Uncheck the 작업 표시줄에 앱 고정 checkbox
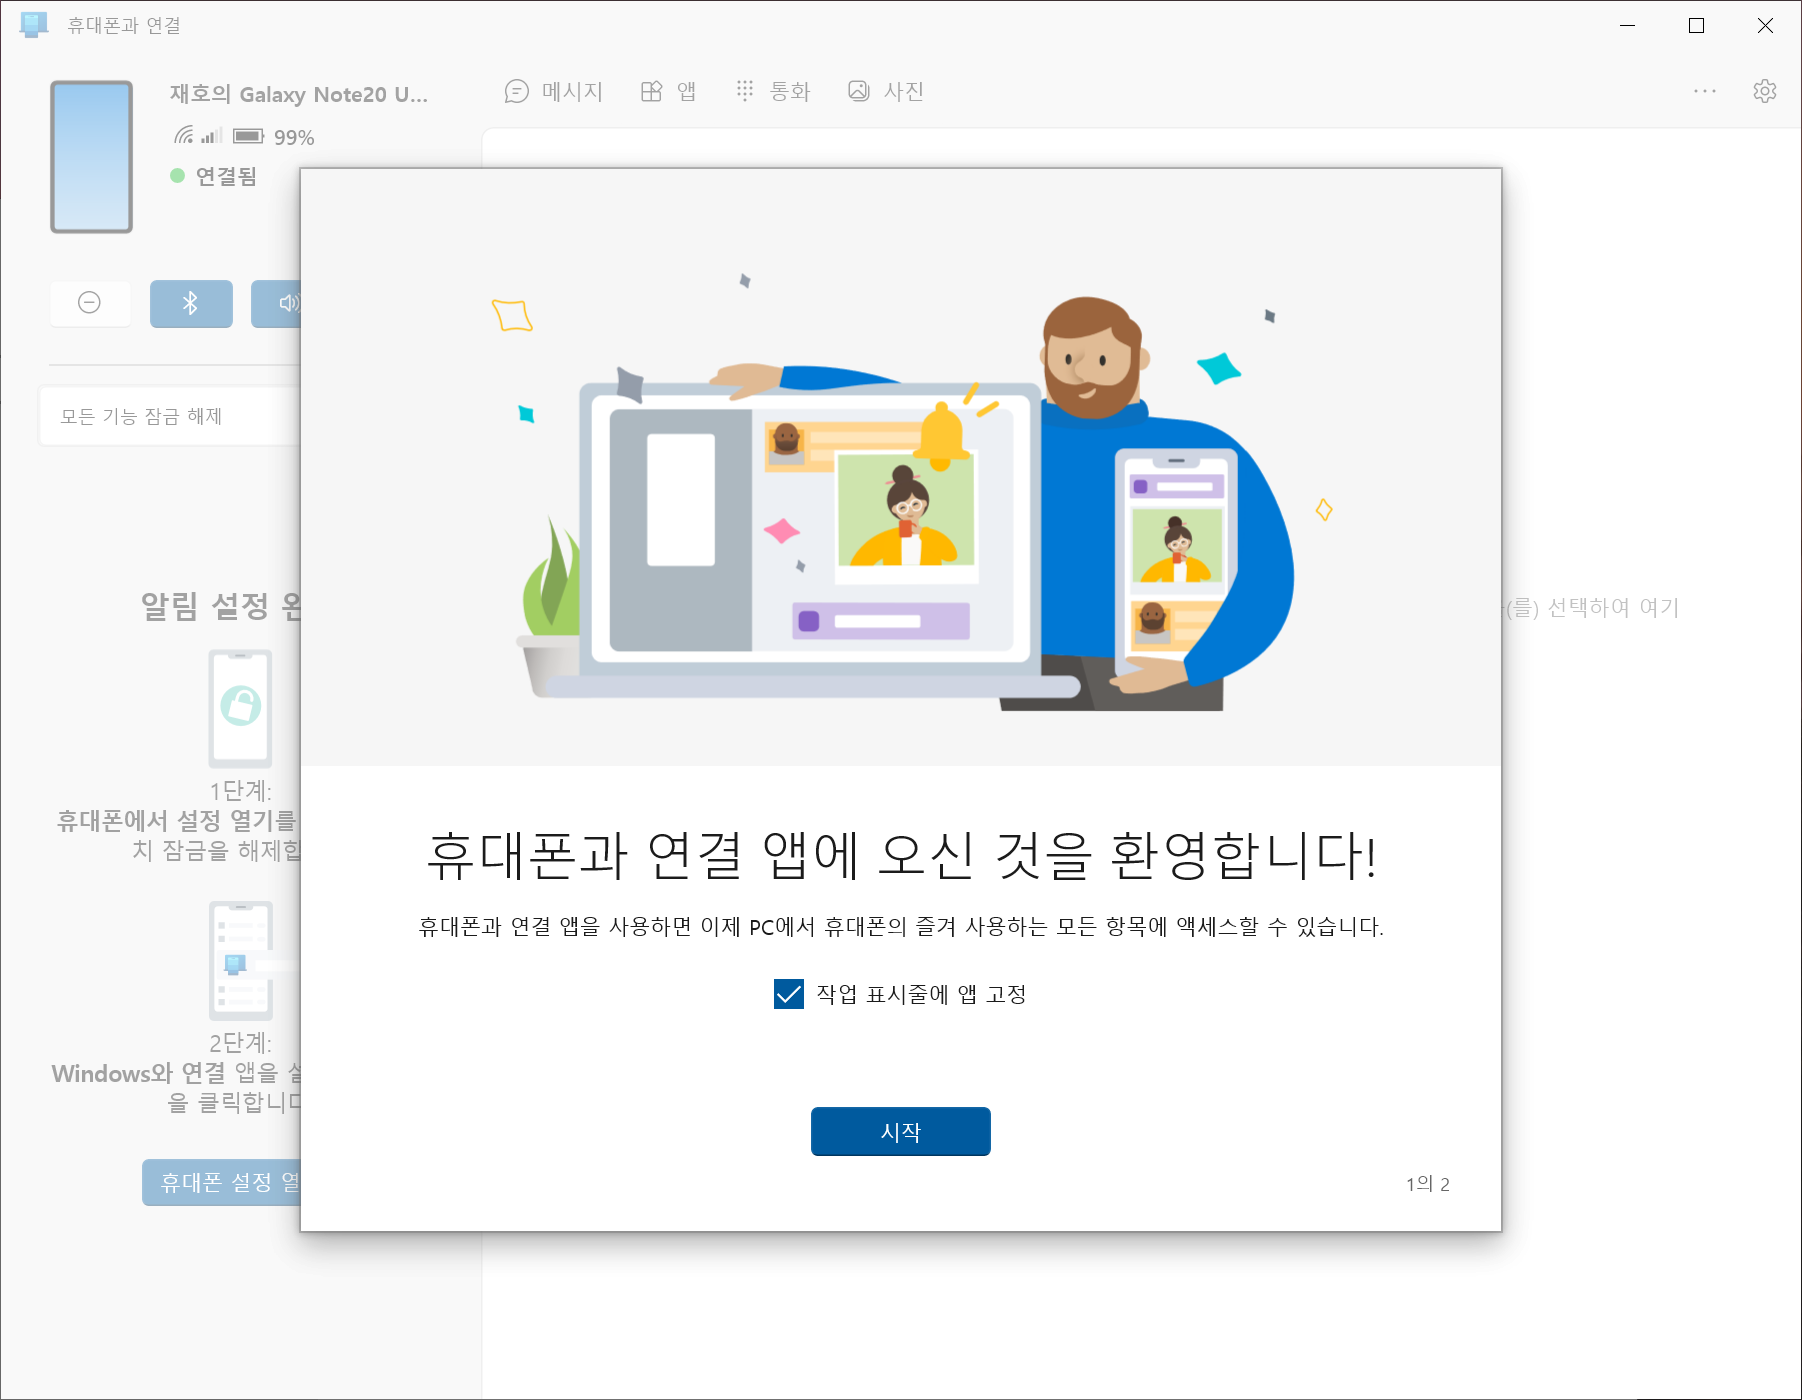 click(x=789, y=994)
